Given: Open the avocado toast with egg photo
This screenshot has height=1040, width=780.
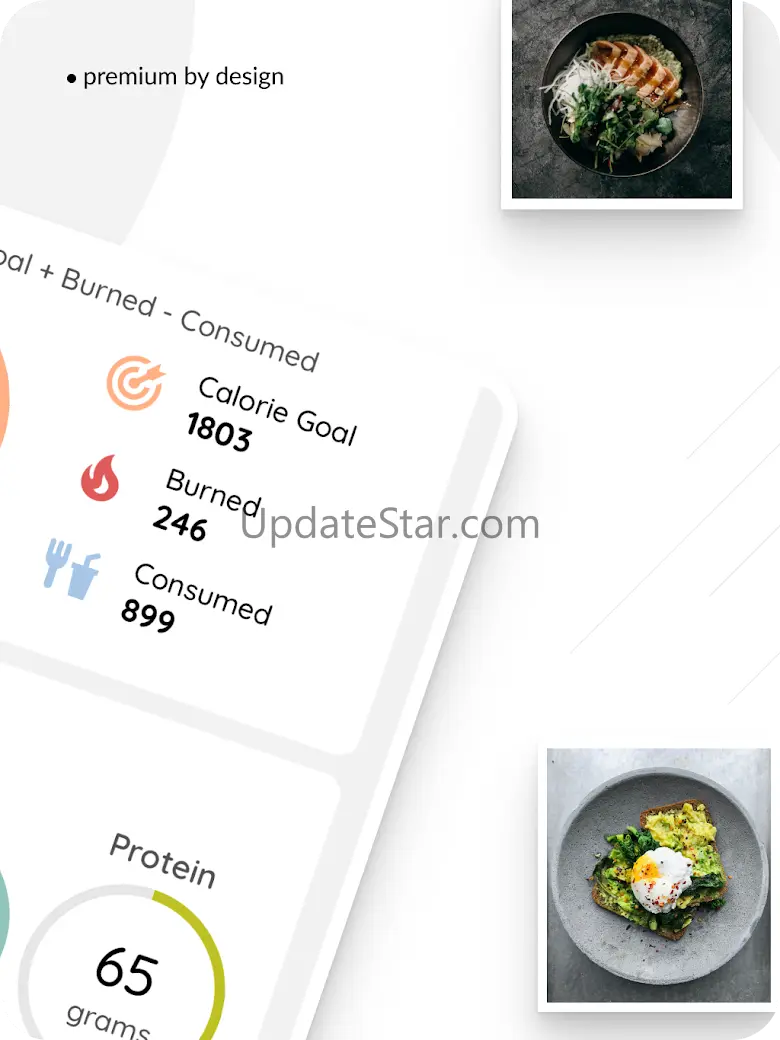Looking at the screenshot, I should click(659, 875).
